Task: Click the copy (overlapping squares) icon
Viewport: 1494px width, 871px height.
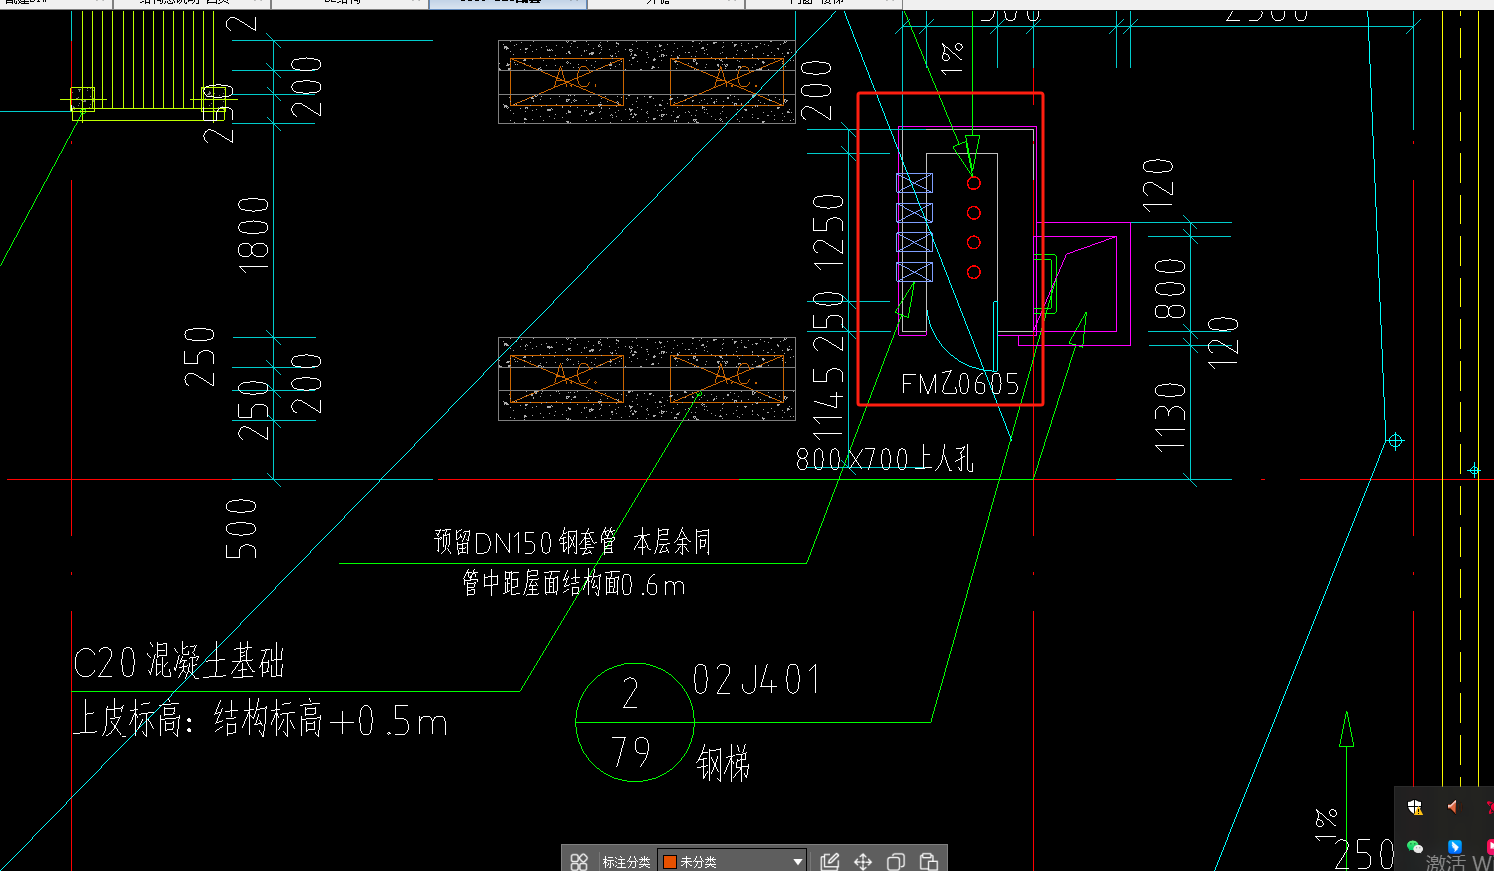Action: tap(896, 861)
